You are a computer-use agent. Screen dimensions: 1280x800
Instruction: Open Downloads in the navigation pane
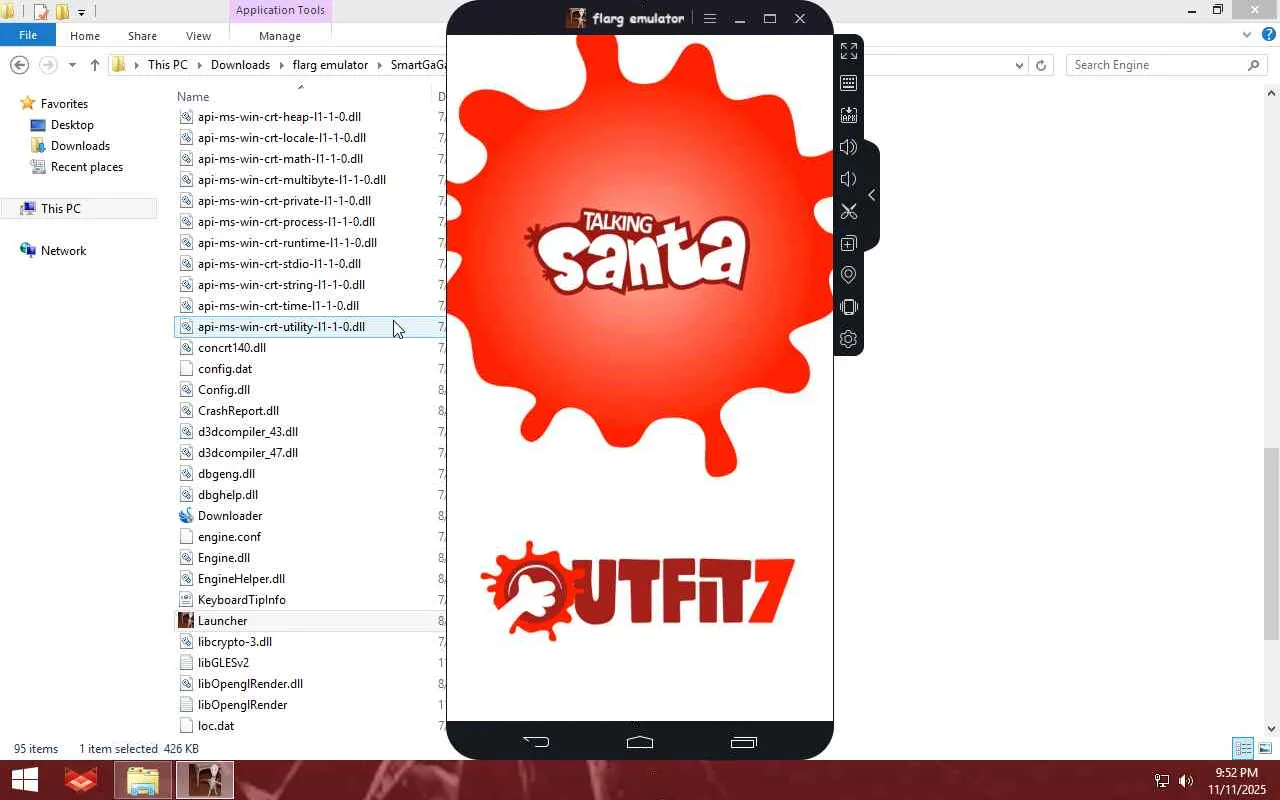point(80,146)
